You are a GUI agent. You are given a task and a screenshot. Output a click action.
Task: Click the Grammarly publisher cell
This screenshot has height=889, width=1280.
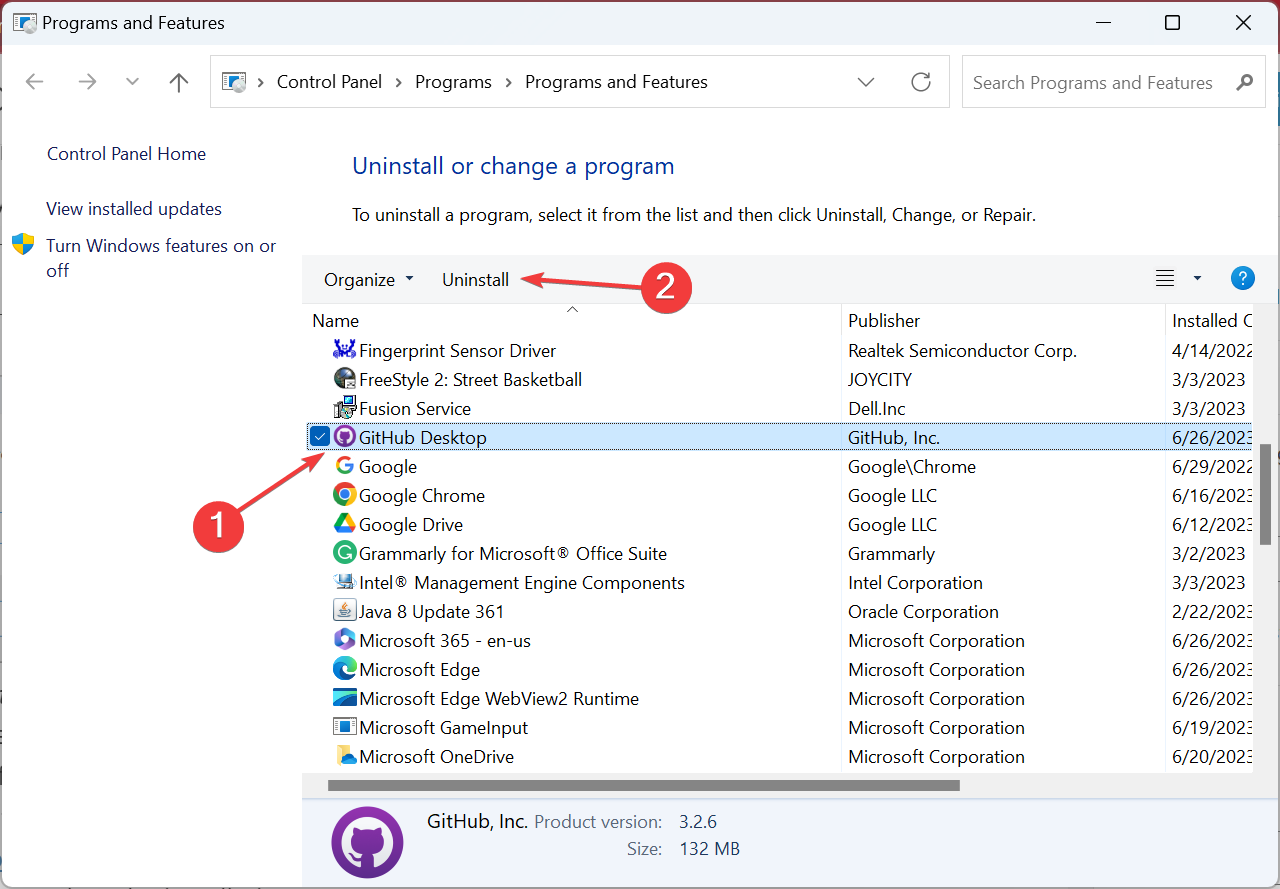tap(891, 553)
